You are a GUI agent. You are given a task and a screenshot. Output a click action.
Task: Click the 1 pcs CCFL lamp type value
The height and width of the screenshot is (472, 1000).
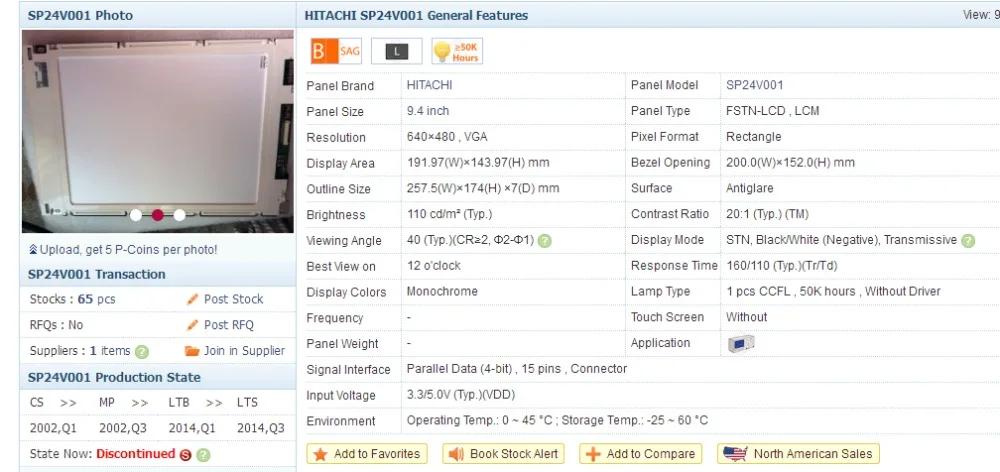tap(833, 291)
